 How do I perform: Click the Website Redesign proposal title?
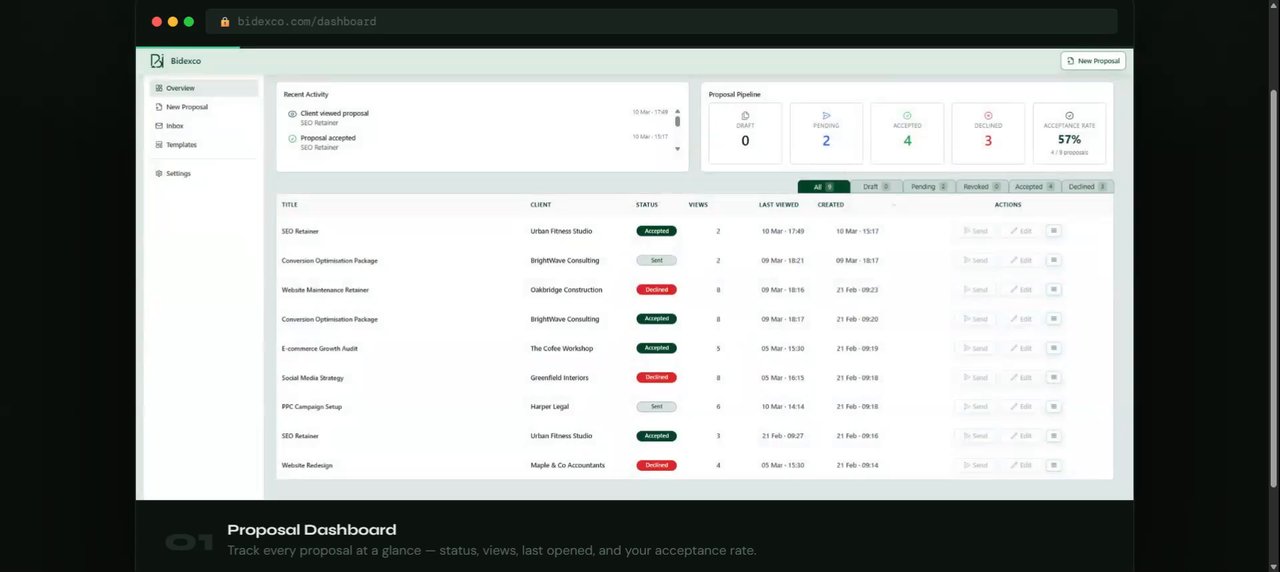307,465
